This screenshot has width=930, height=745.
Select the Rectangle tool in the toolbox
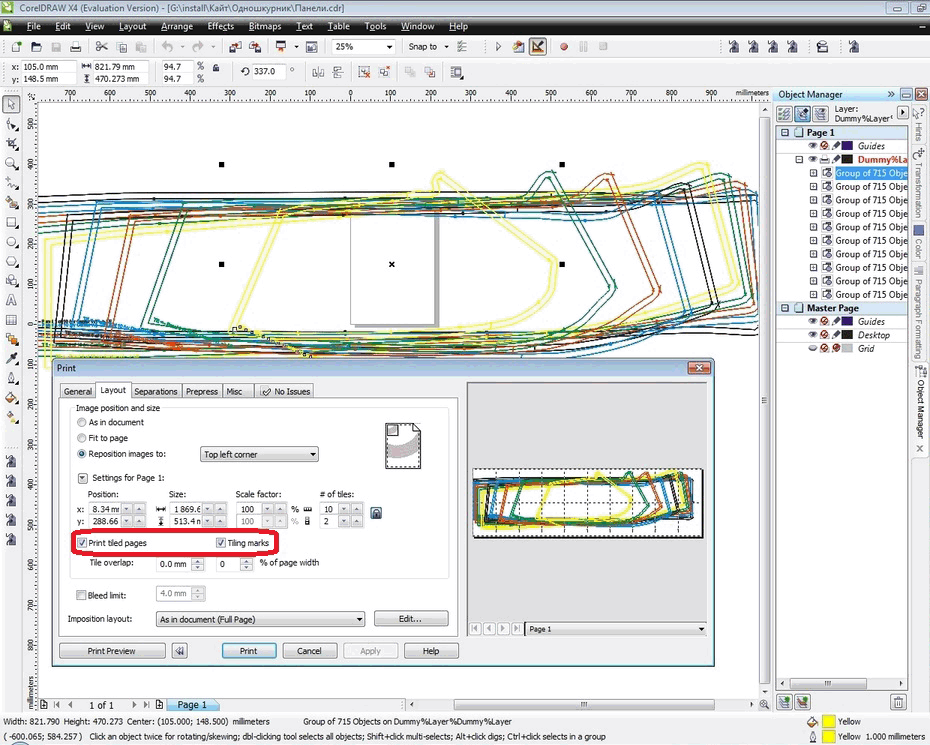[x=11, y=222]
